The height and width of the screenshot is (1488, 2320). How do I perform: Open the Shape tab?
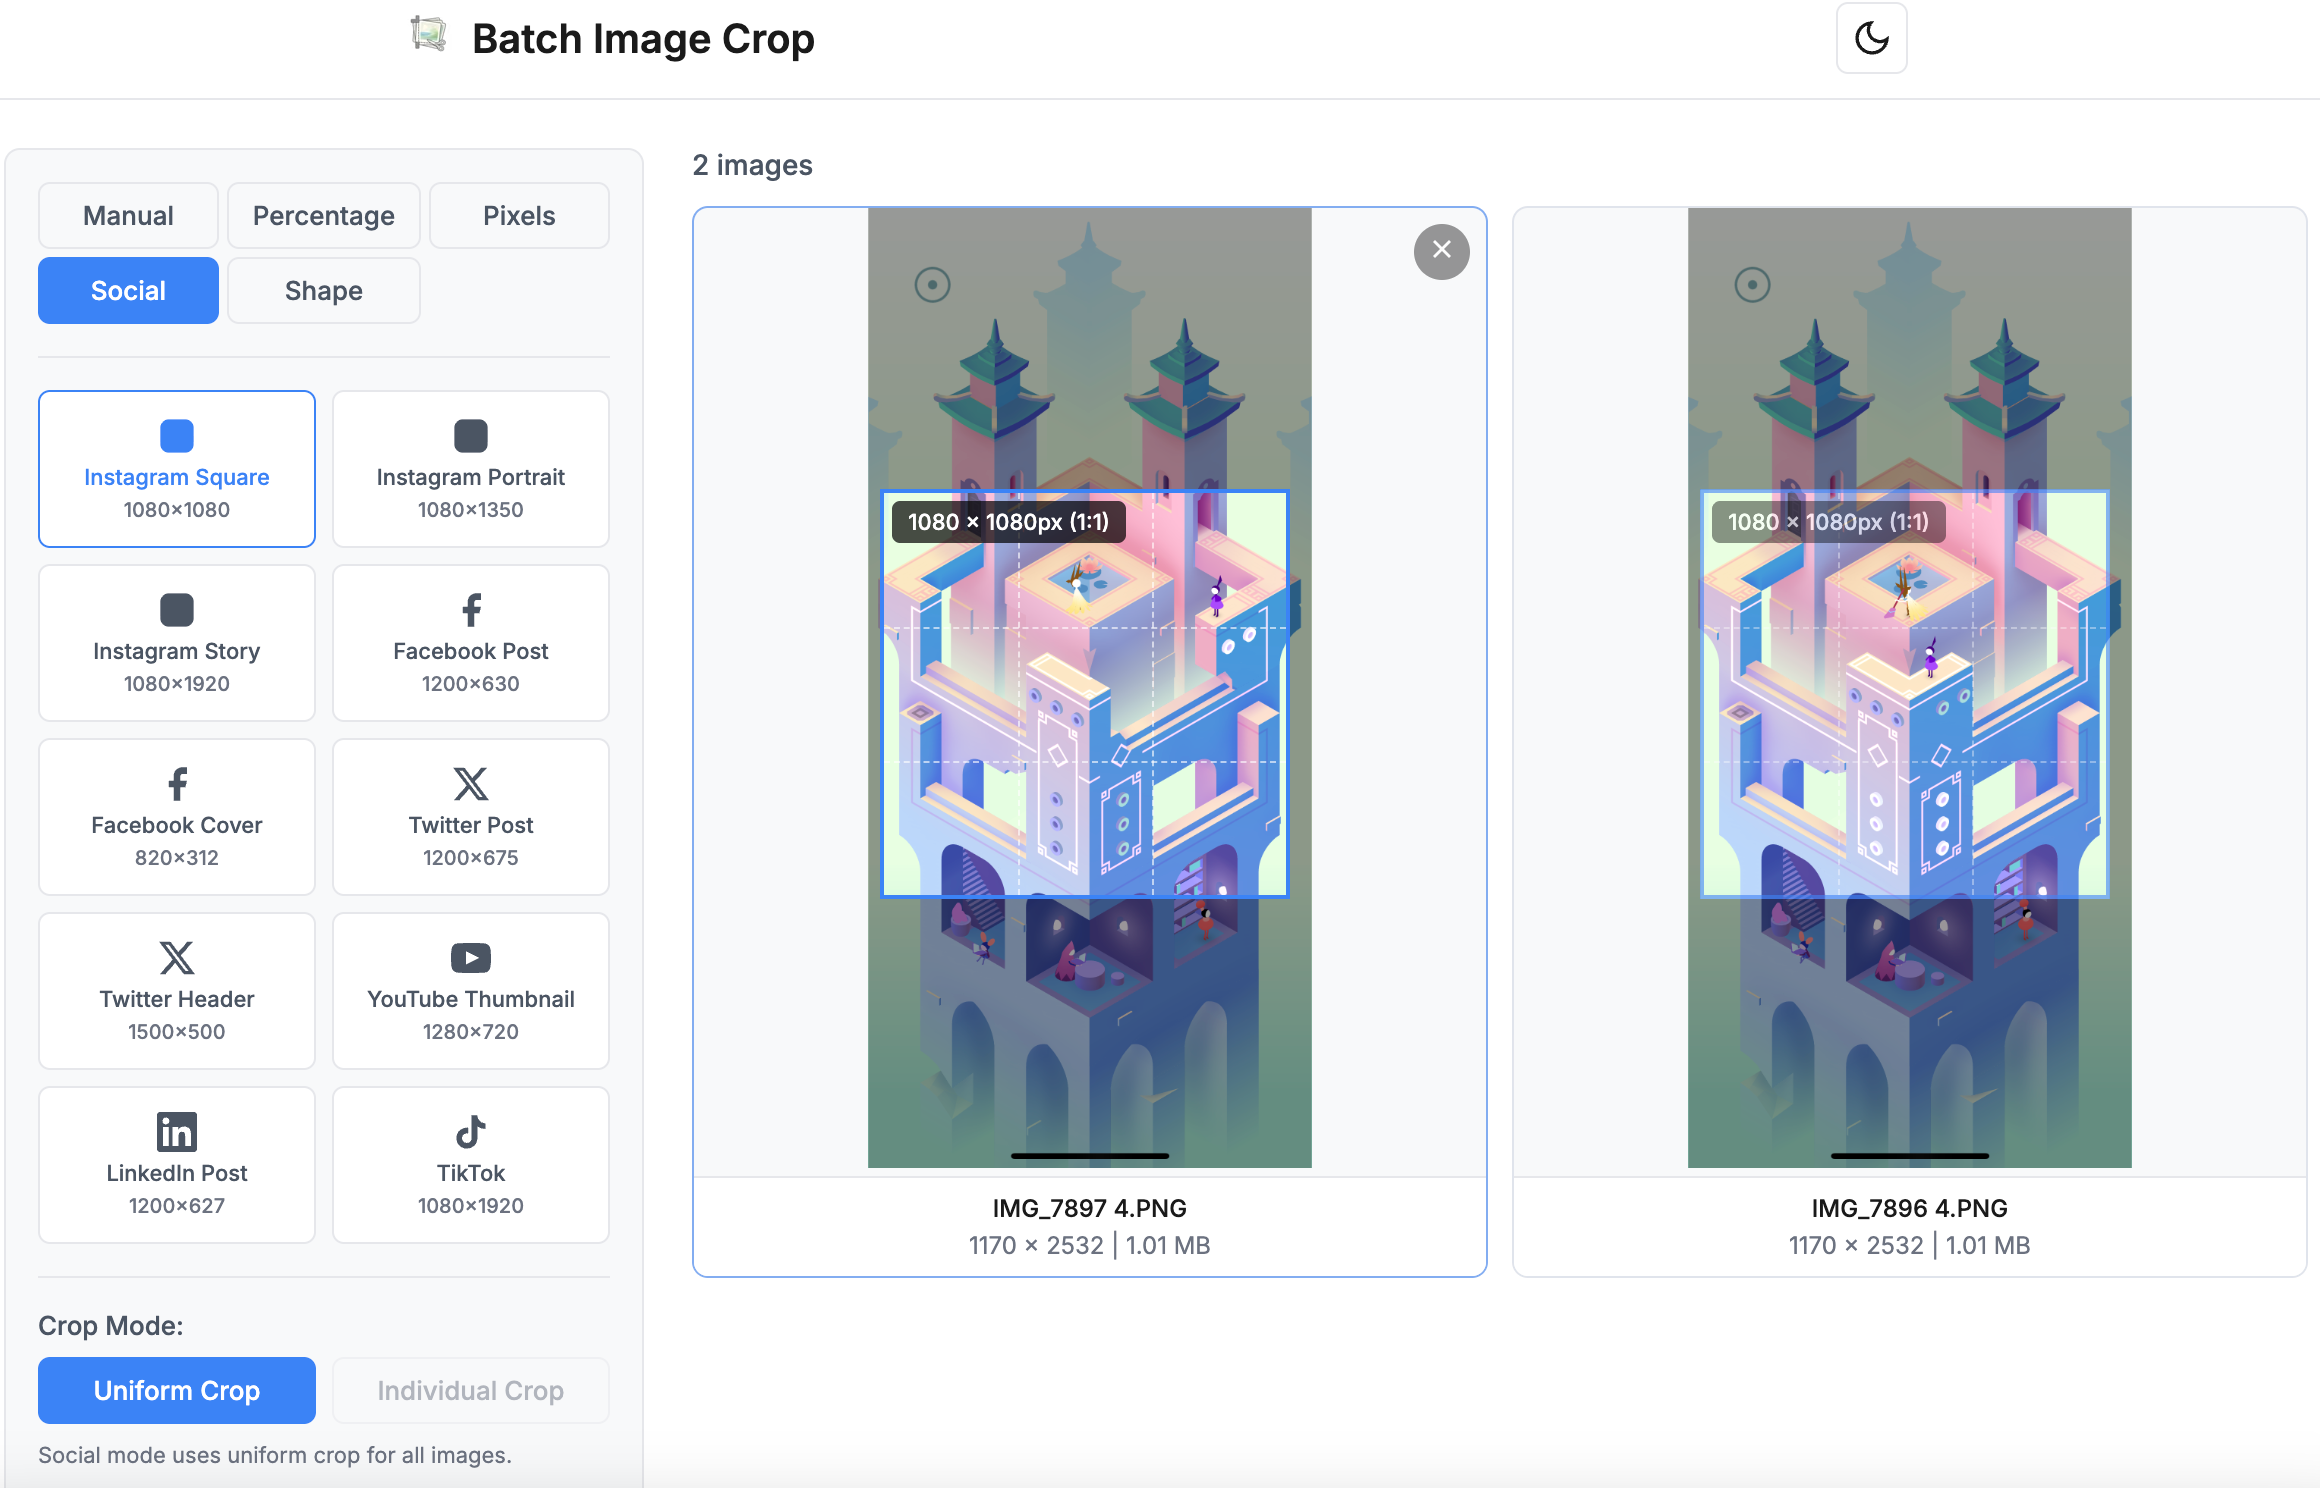(323, 290)
